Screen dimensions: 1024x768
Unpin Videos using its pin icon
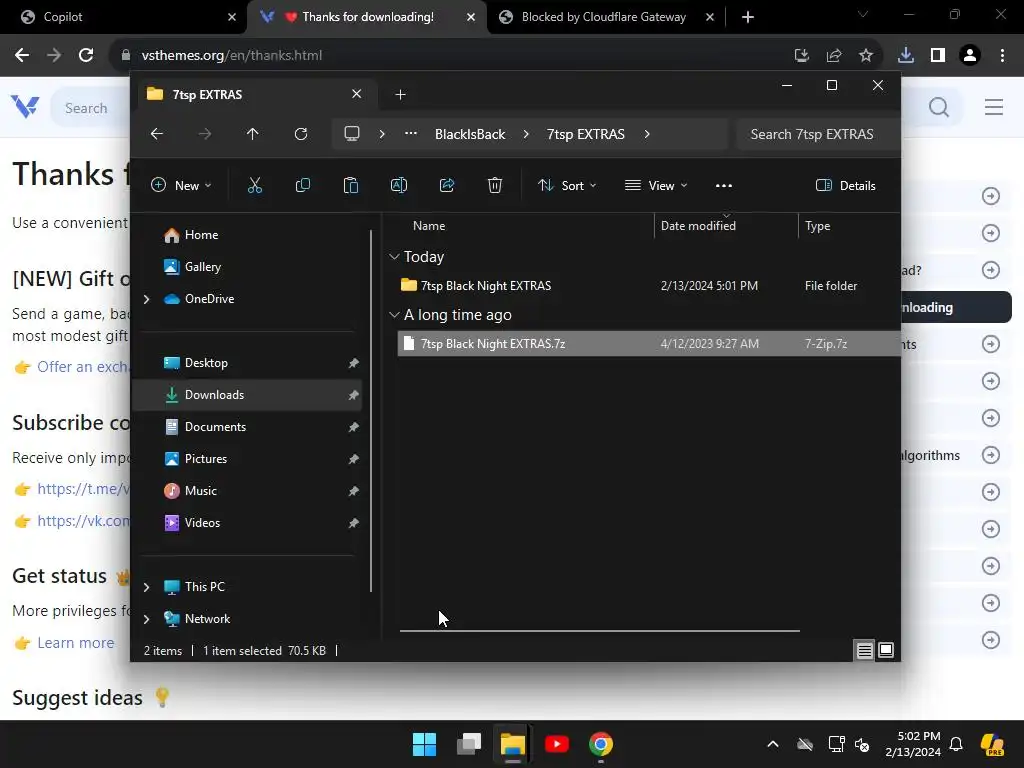353,523
